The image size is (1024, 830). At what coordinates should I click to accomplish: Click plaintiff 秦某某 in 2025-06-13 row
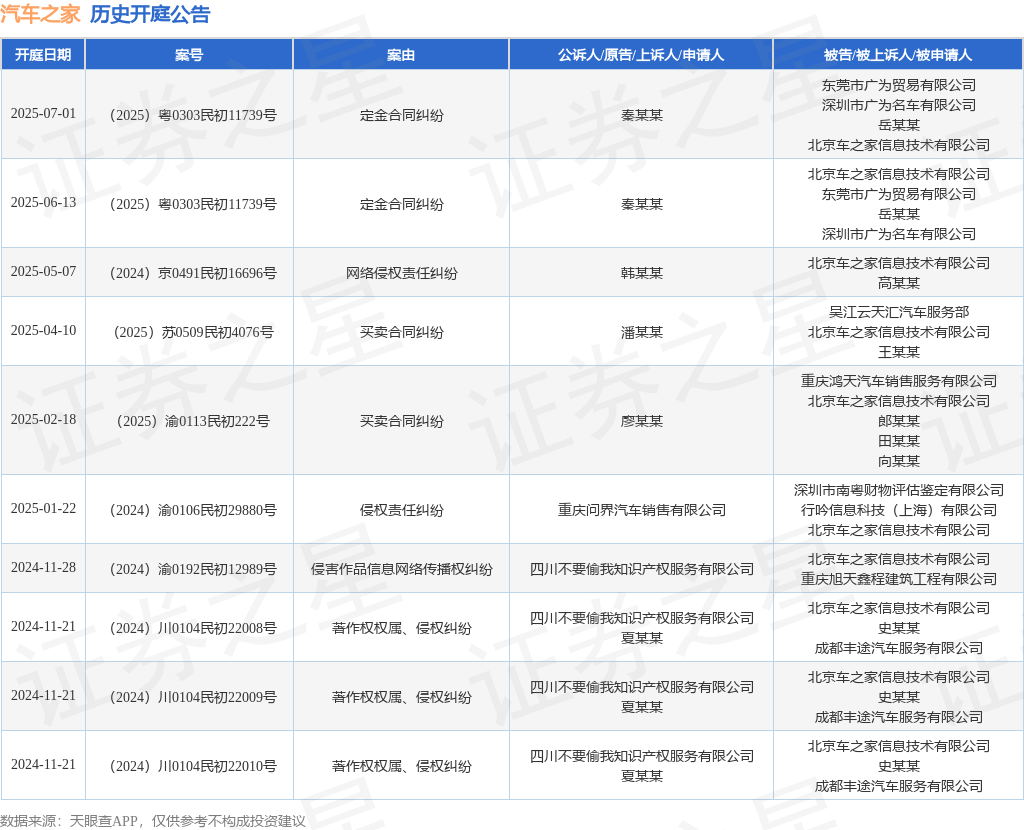[x=641, y=204]
